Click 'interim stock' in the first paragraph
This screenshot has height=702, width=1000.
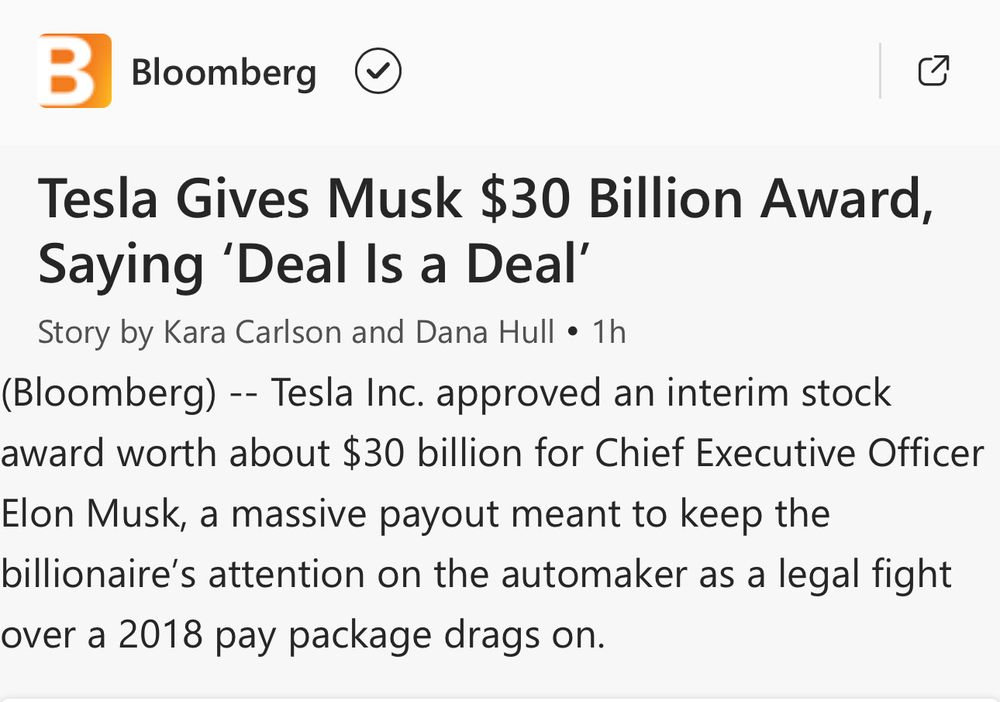pyautogui.click(x=780, y=393)
